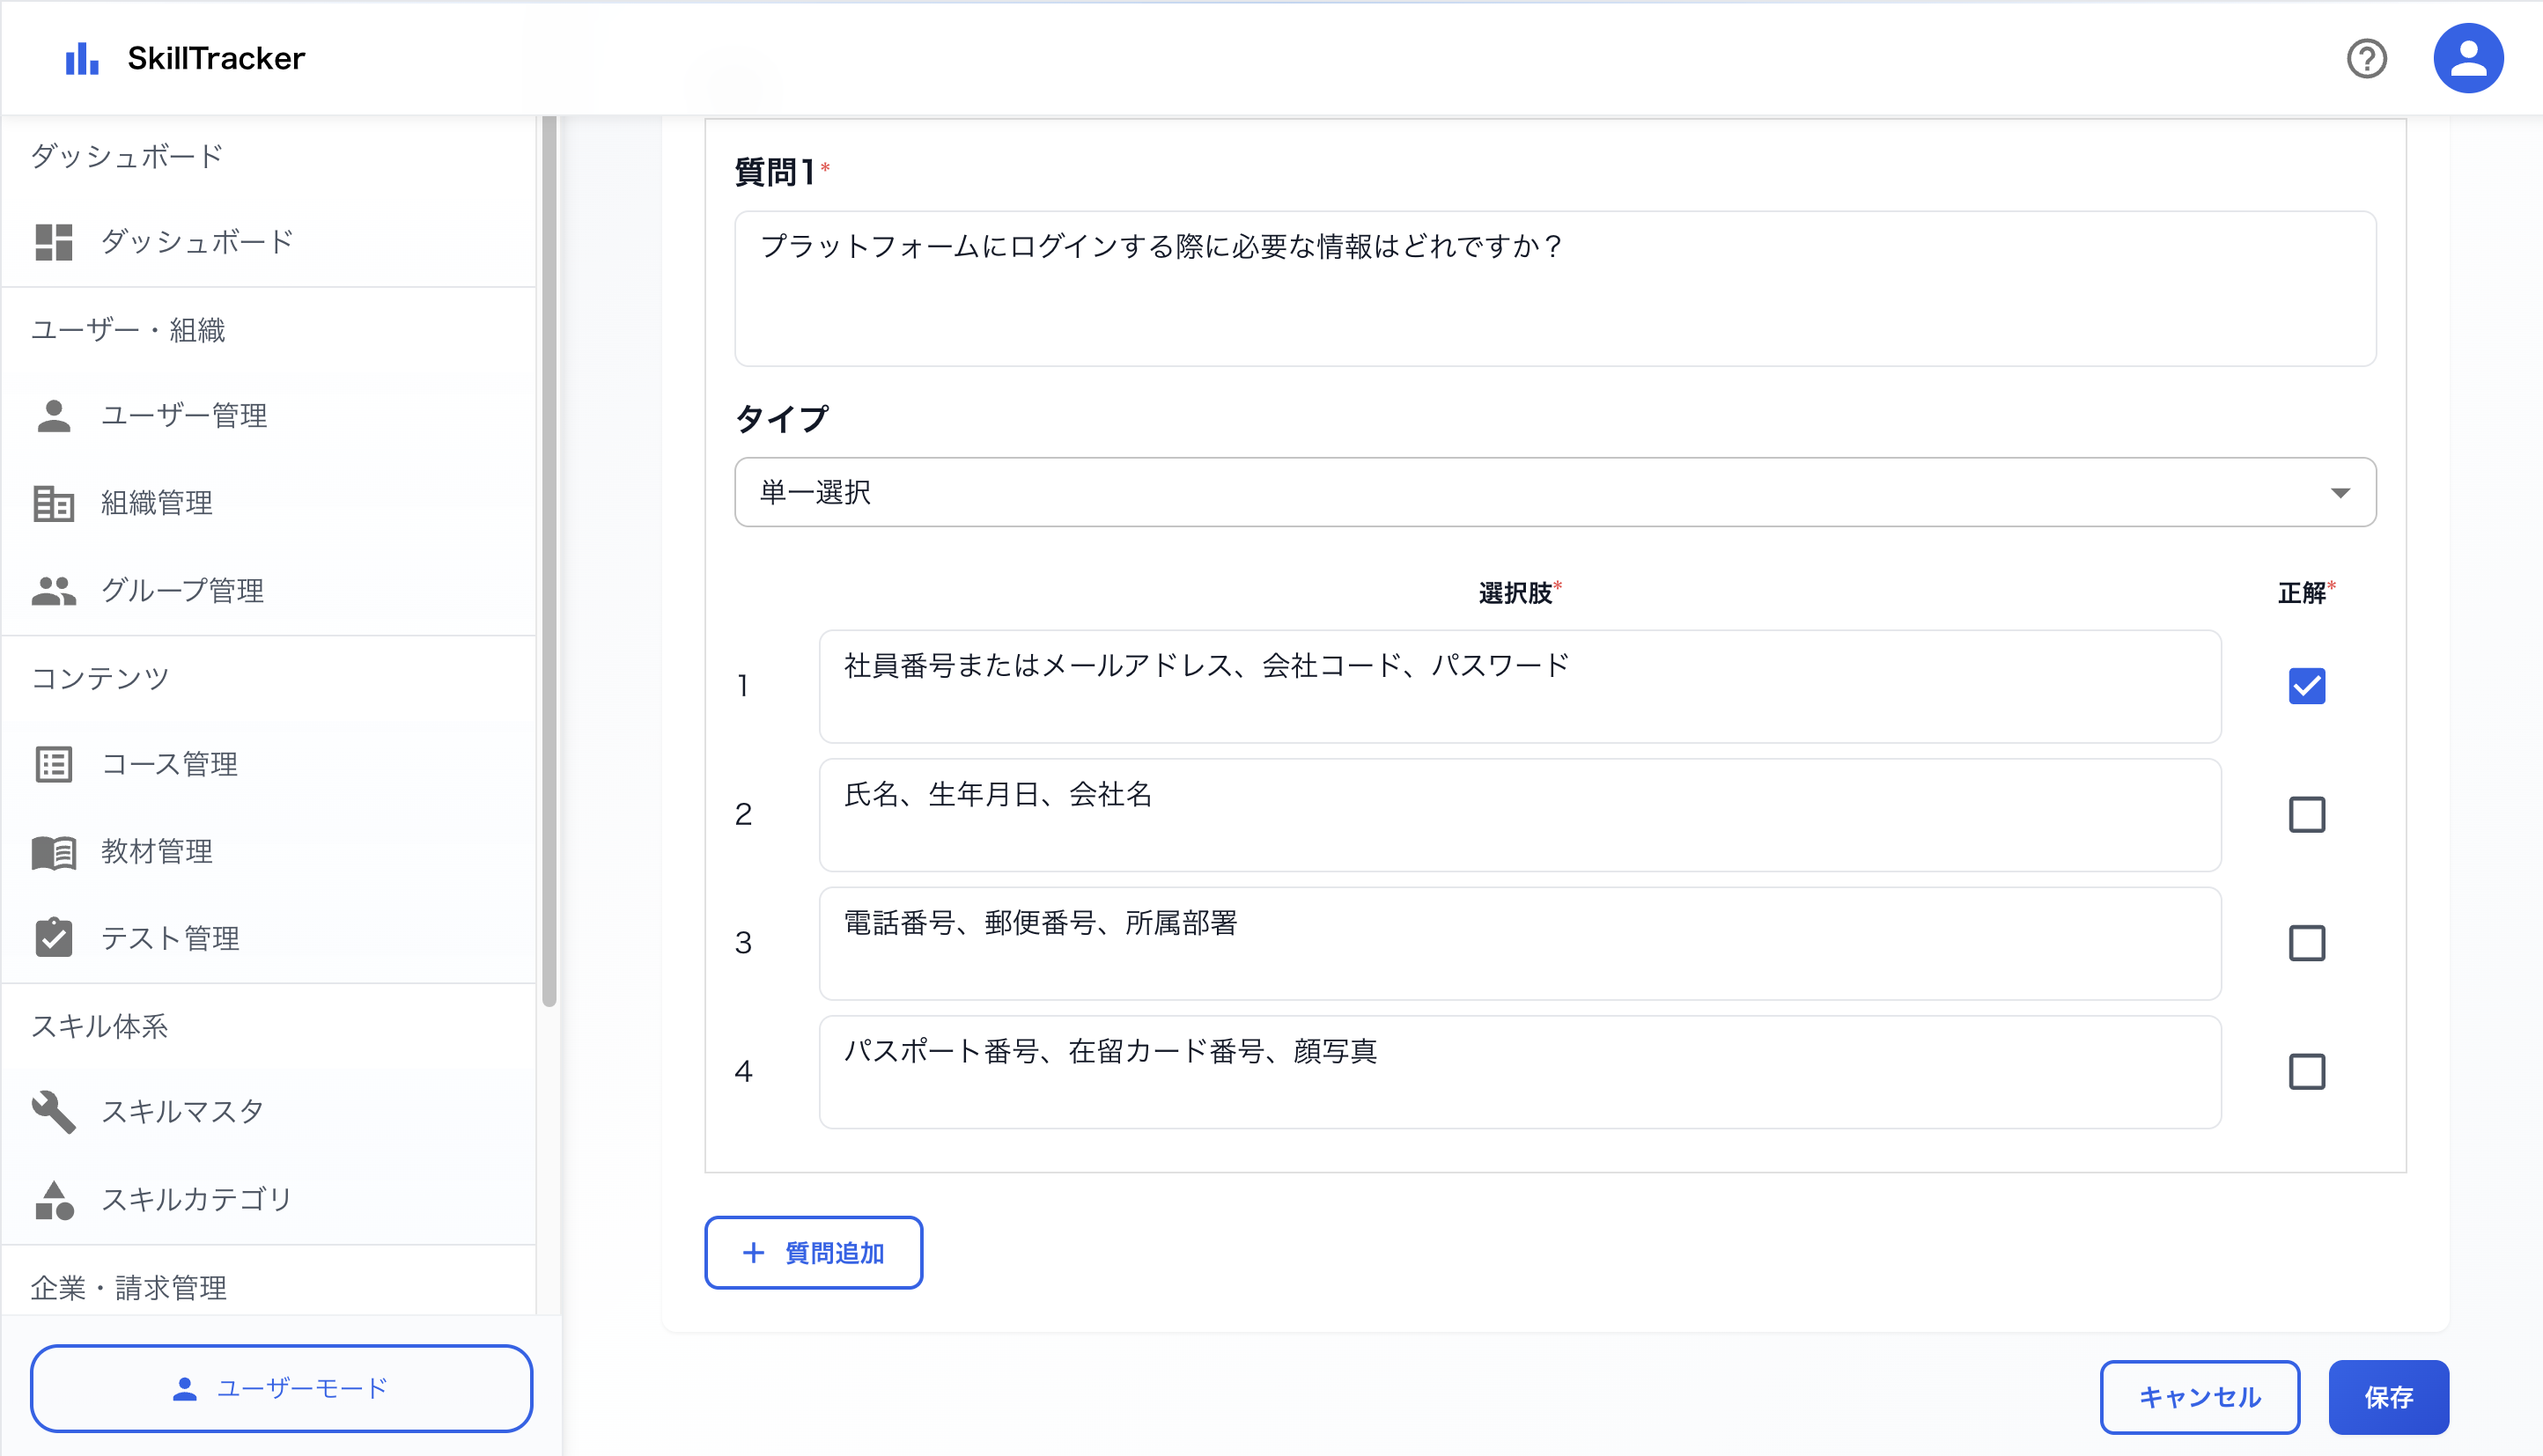The width and height of the screenshot is (2543, 1456).
Task: Select the ユーザー管理 user icon
Action: (x=55, y=416)
